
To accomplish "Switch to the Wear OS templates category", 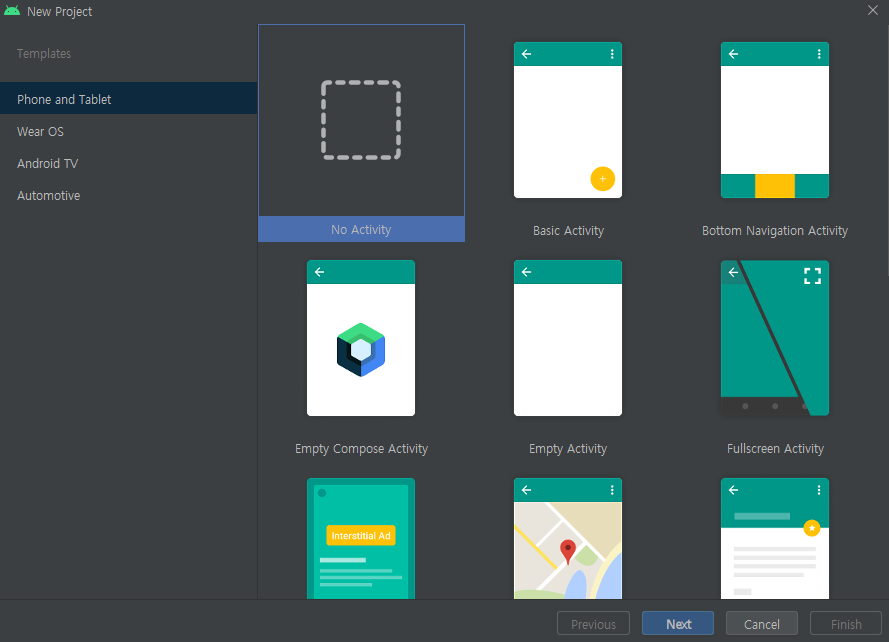I will tap(129, 131).
